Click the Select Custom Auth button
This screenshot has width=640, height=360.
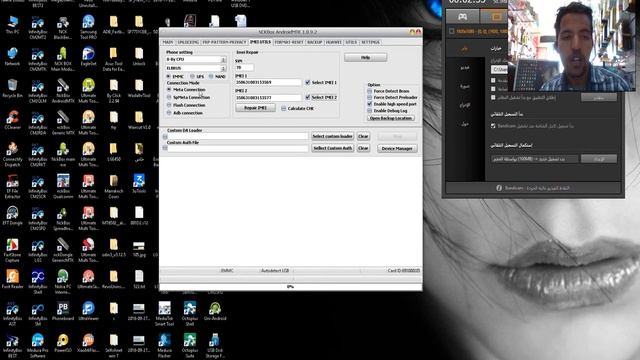click(x=333, y=148)
